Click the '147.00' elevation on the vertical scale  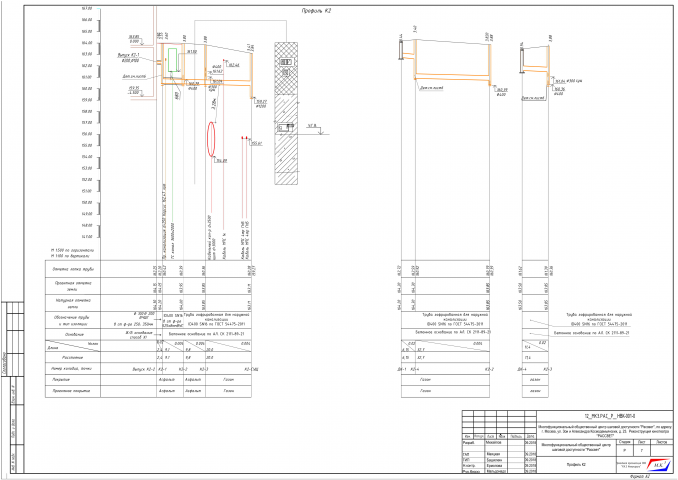[87, 237]
